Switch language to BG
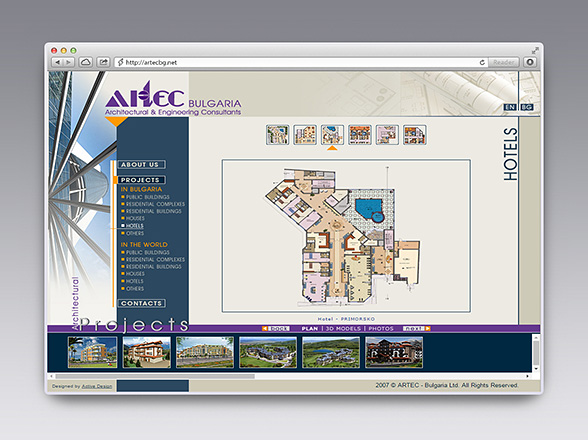588x440 pixels. (x=527, y=107)
